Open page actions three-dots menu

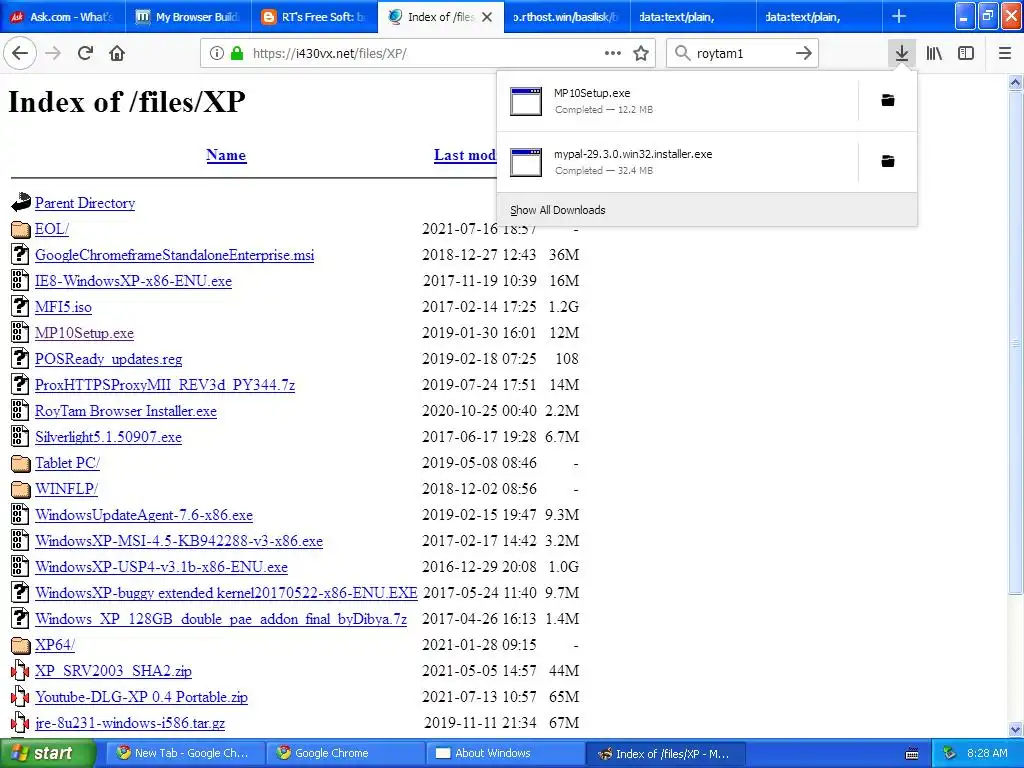[613, 53]
